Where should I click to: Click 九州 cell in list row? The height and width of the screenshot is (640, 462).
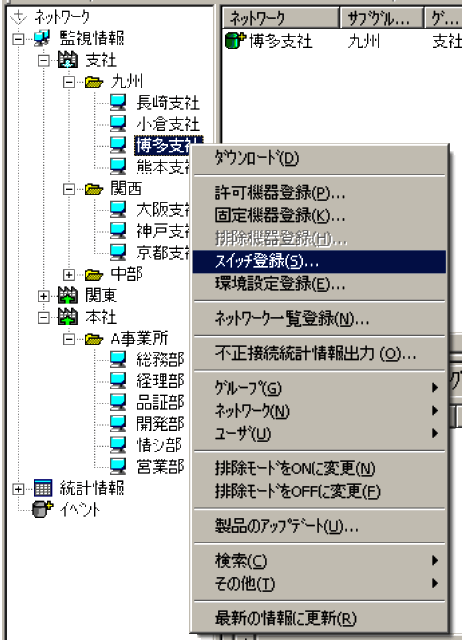click(x=364, y=41)
